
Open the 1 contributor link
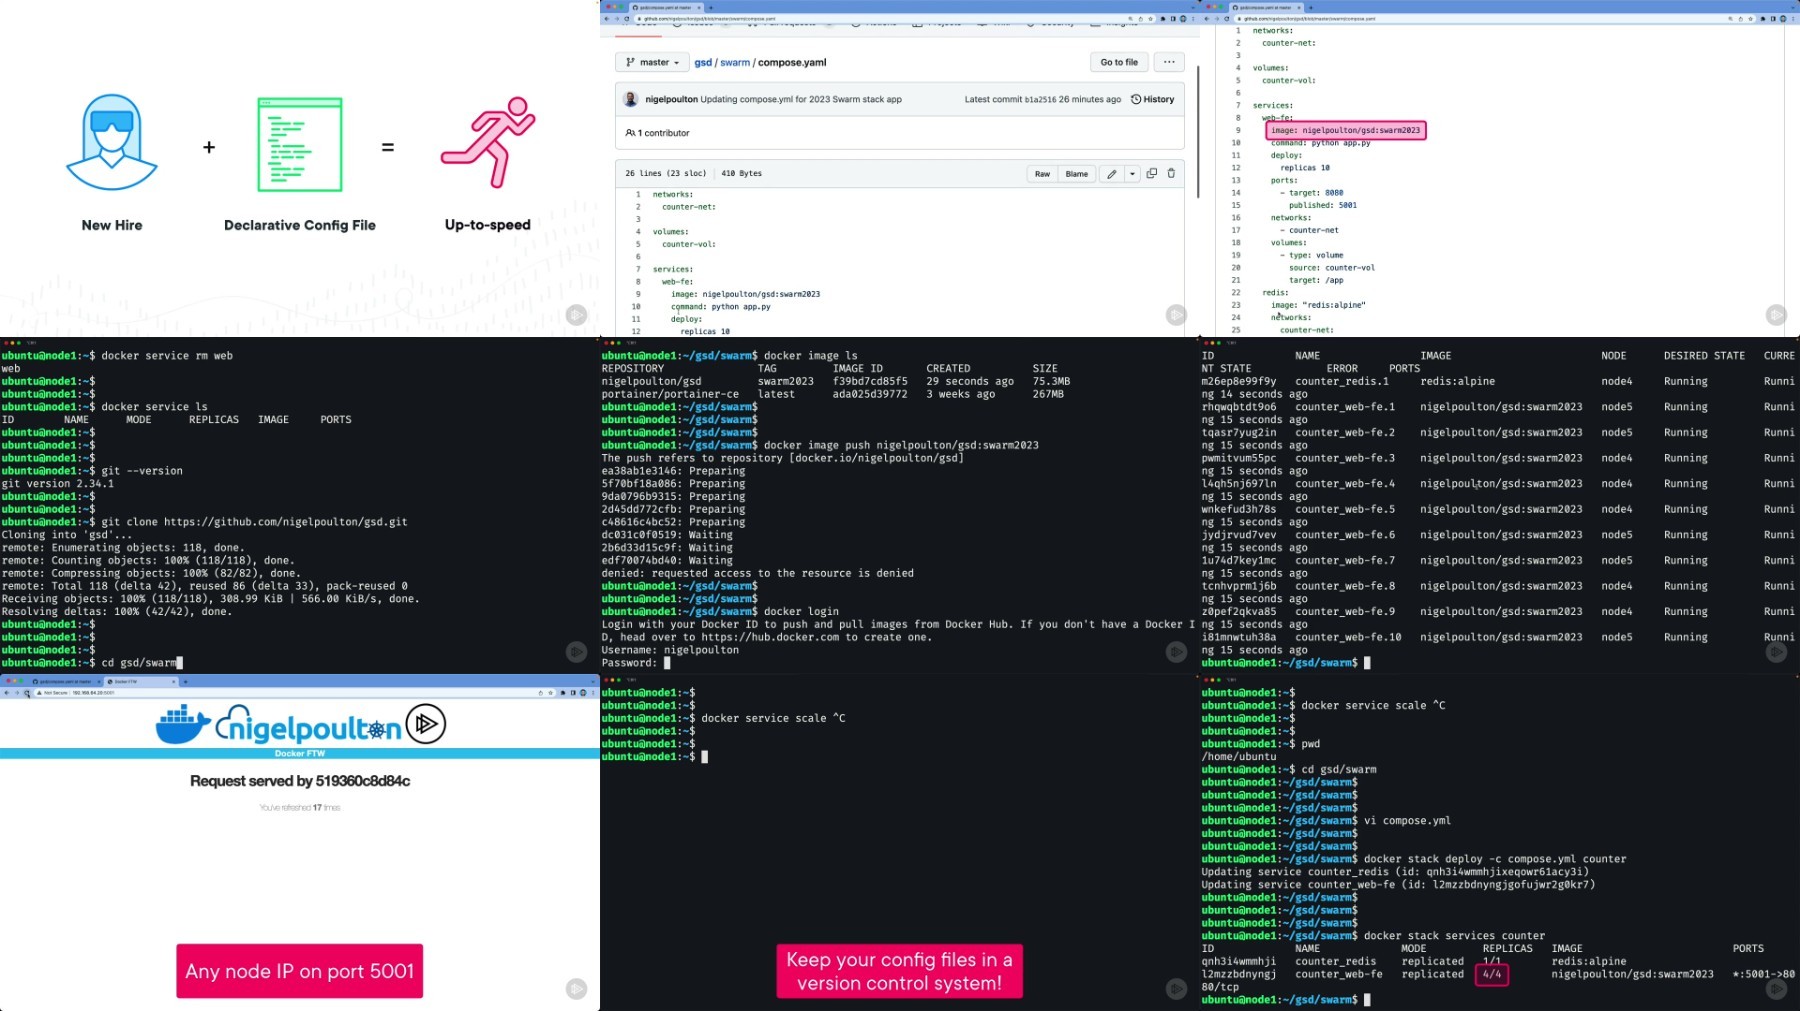pos(658,133)
